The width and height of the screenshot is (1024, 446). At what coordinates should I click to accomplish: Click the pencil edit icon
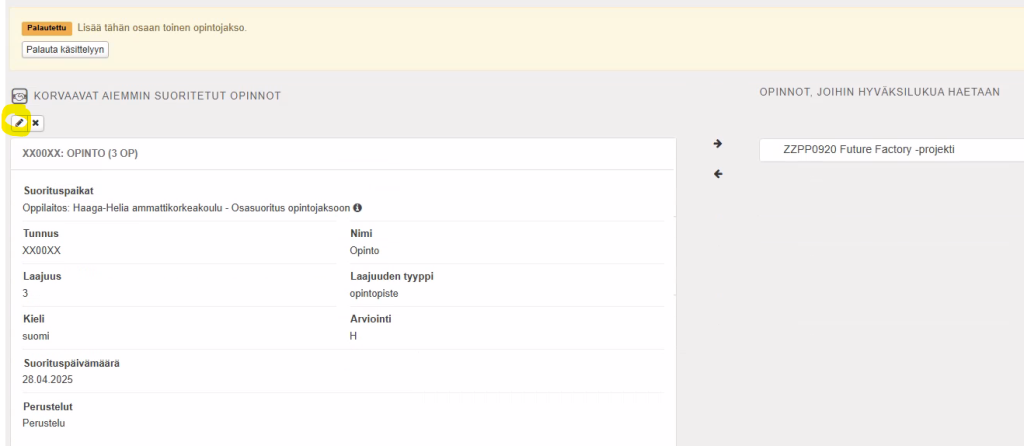(19, 123)
